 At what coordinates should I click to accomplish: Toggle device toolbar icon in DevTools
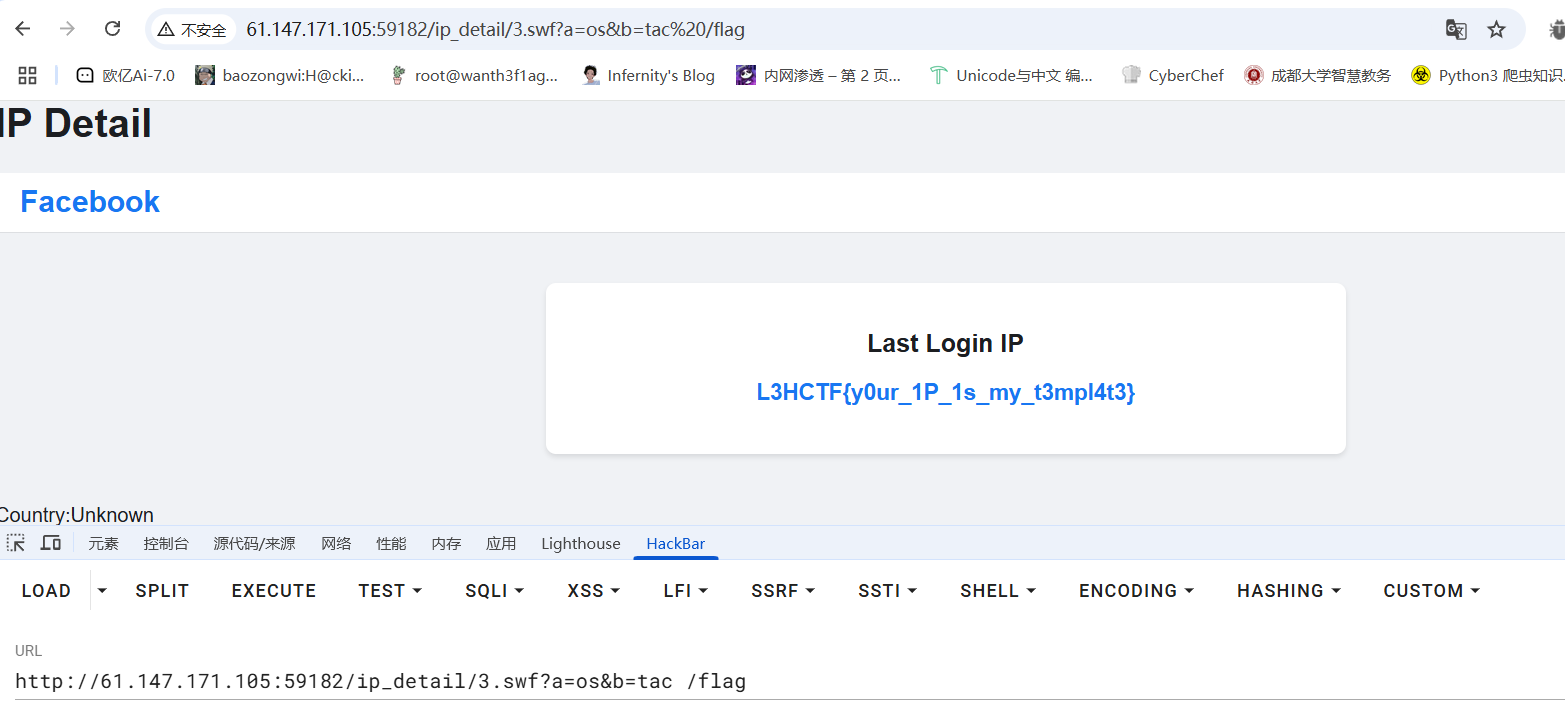pos(51,543)
